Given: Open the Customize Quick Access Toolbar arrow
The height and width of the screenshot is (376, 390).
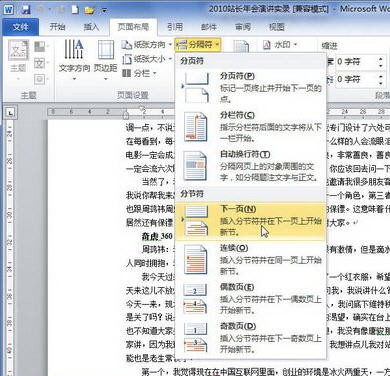Looking at the screenshot, I should point(104,11).
